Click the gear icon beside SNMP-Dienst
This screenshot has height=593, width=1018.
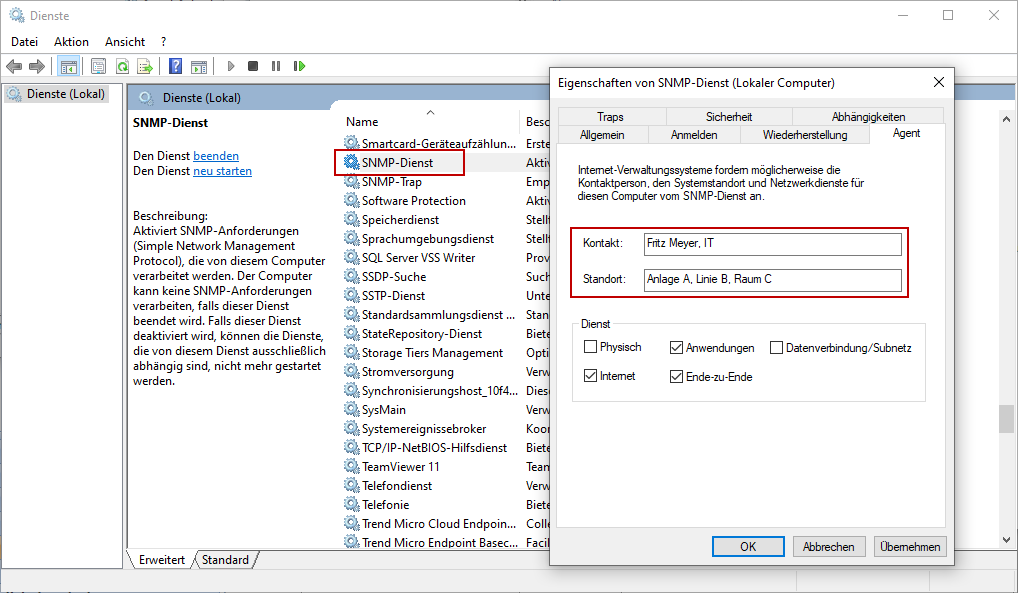pos(351,162)
